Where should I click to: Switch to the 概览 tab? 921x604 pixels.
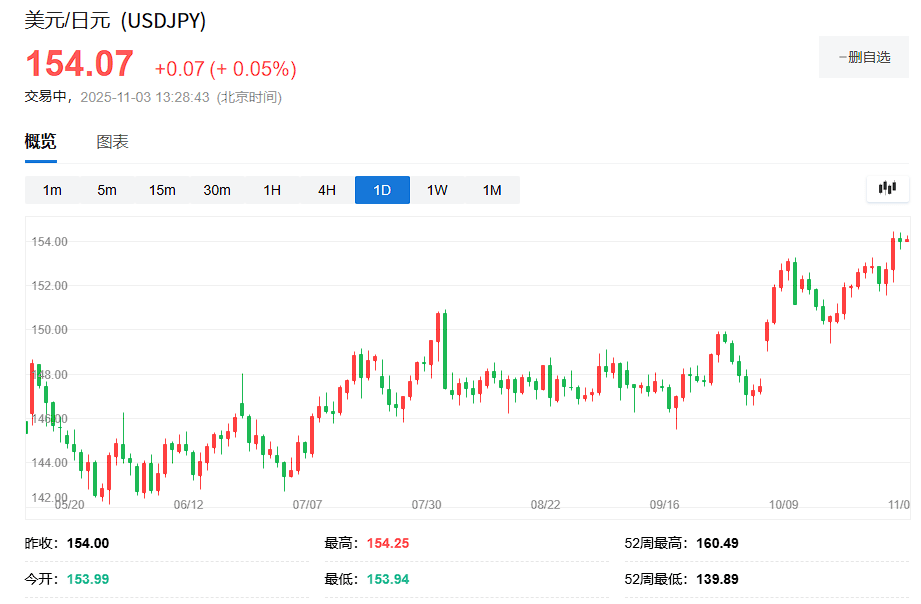41,142
